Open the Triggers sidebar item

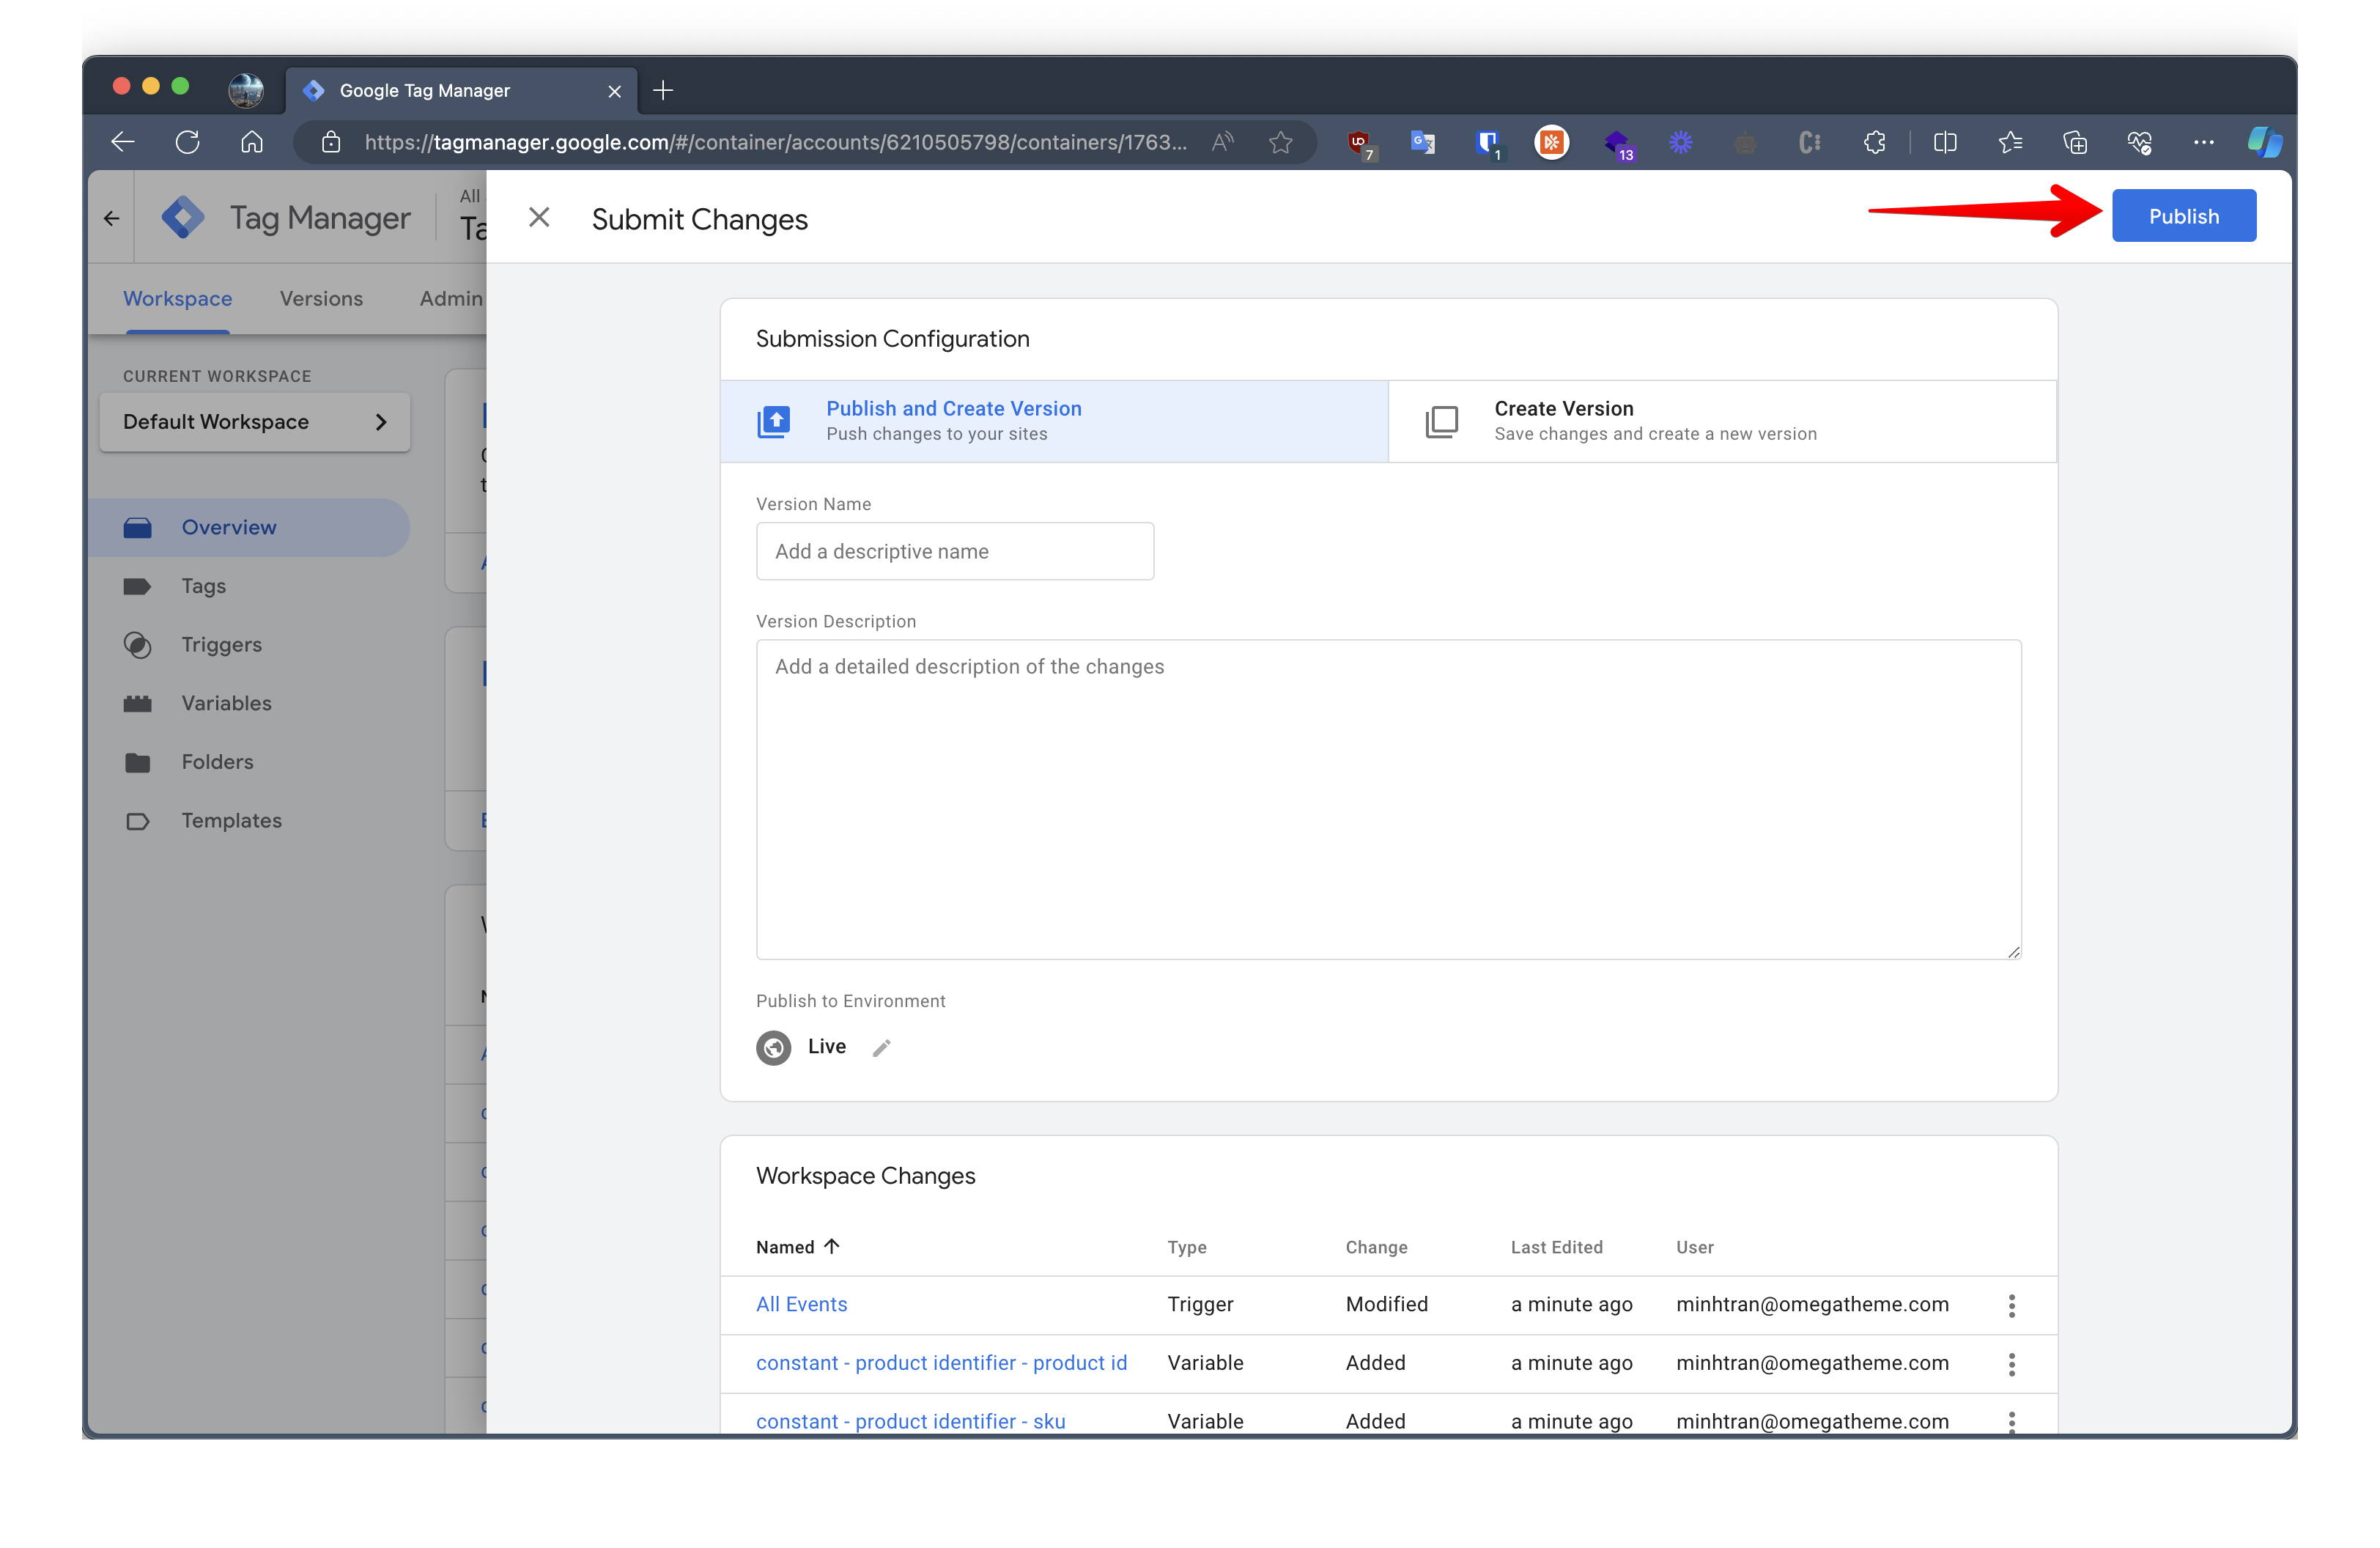coord(221,645)
